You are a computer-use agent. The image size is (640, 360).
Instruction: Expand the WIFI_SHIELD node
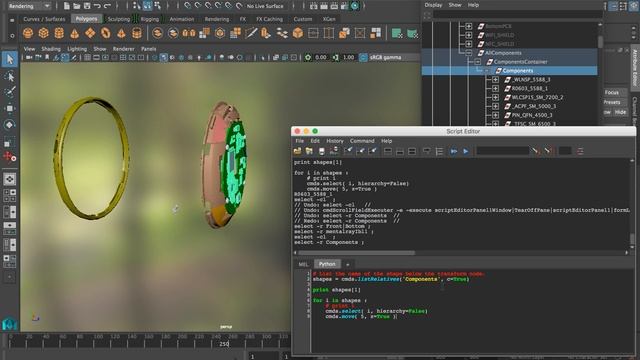pos(469,35)
